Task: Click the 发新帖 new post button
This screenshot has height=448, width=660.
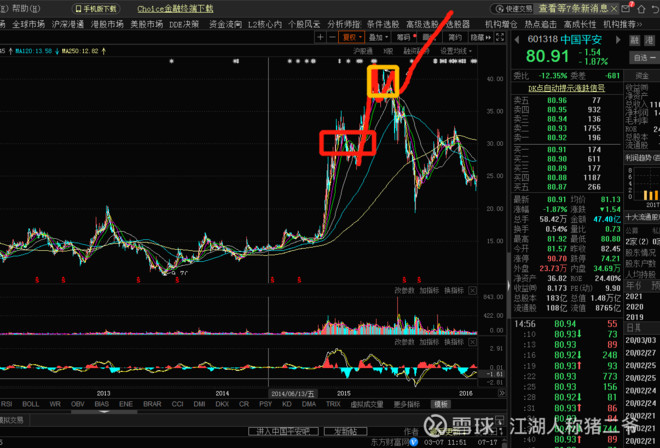Action: [x=345, y=431]
